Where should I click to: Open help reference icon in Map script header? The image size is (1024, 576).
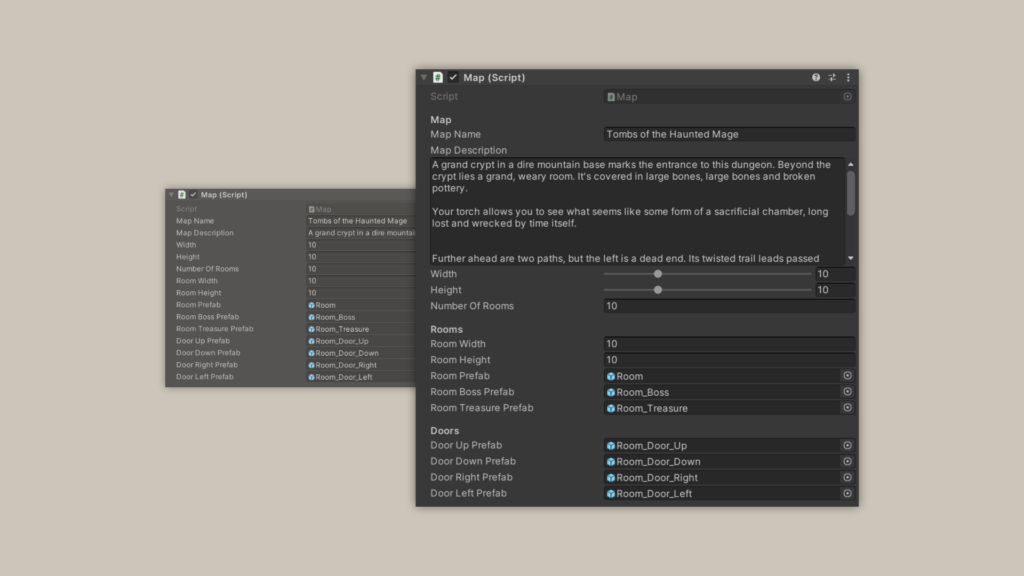tap(816, 77)
